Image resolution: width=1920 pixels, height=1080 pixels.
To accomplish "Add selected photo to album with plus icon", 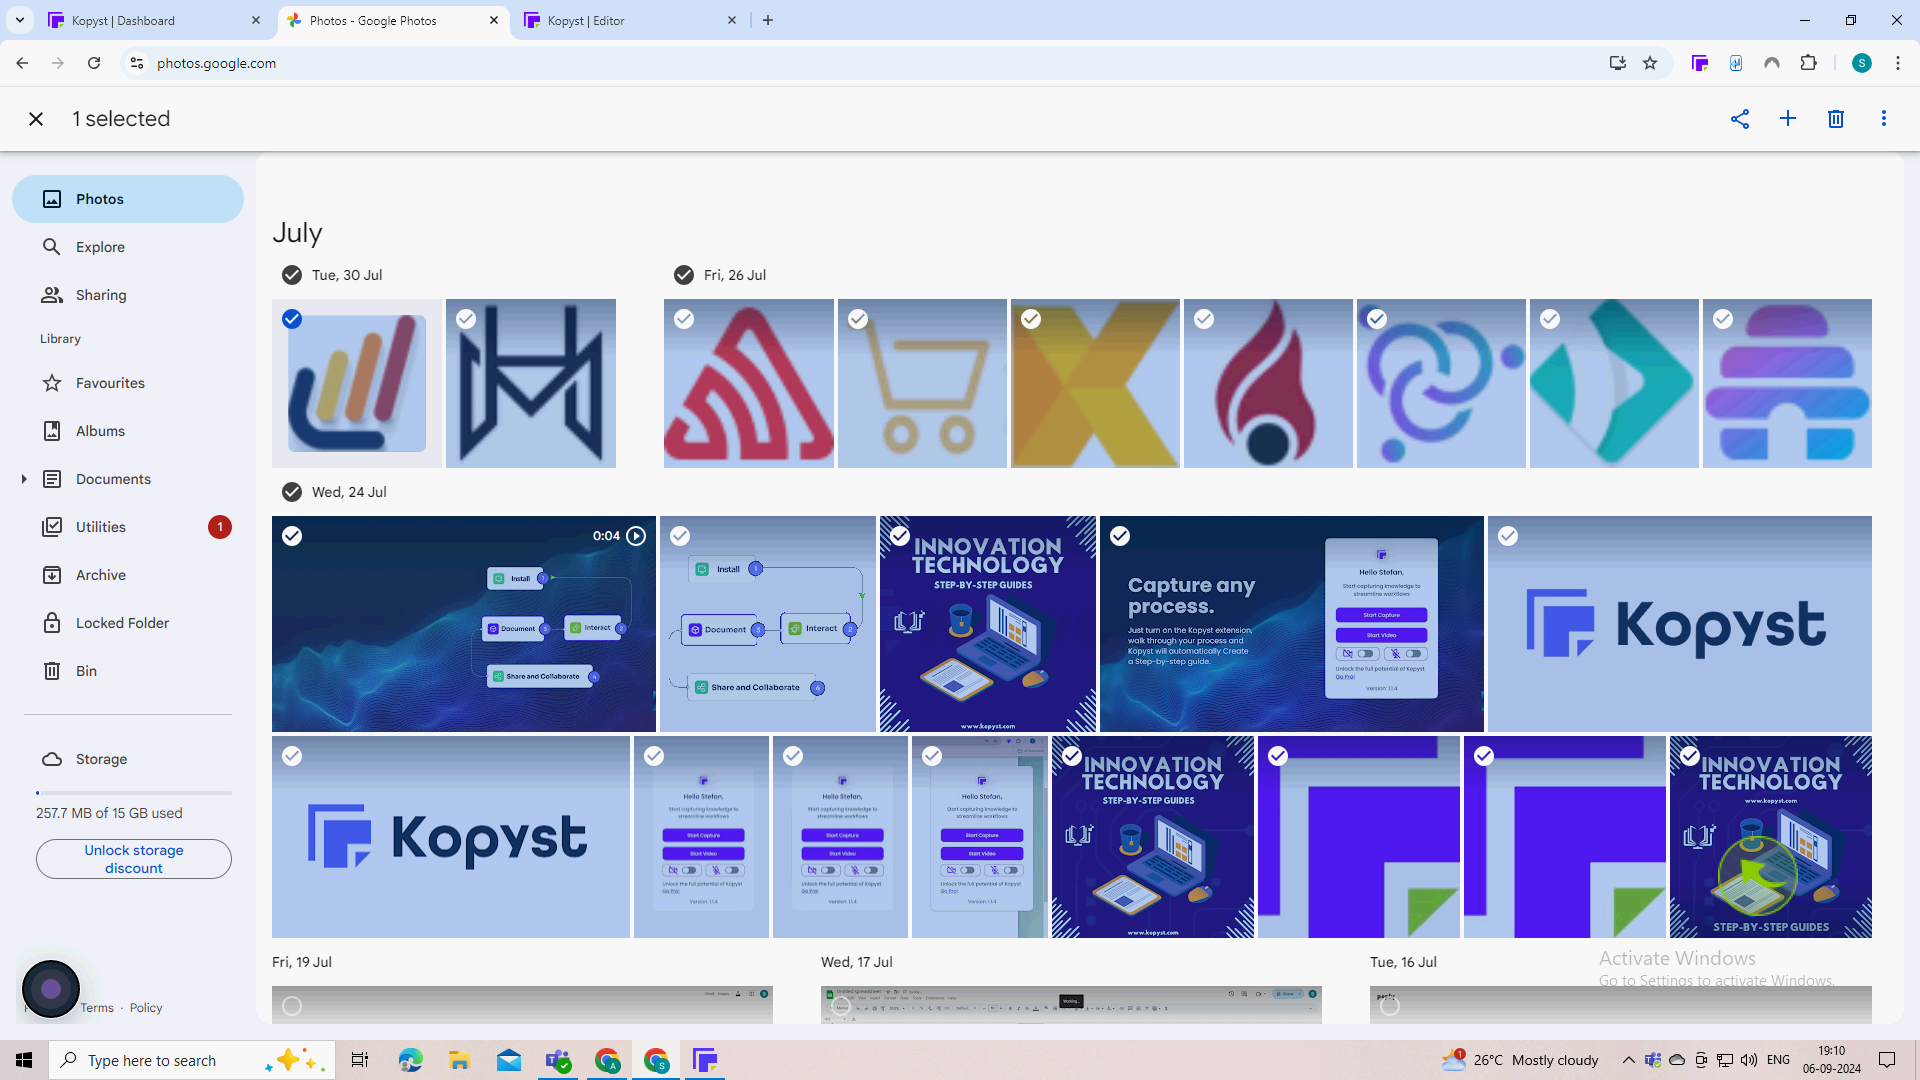I will coord(1788,119).
